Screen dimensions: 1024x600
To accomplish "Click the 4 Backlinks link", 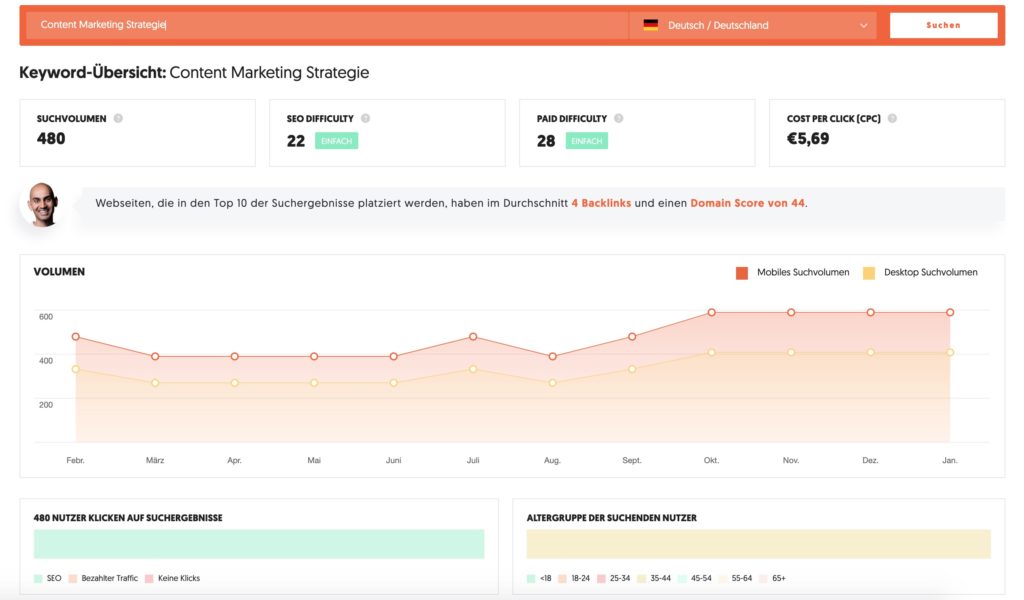I will point(600,203).
